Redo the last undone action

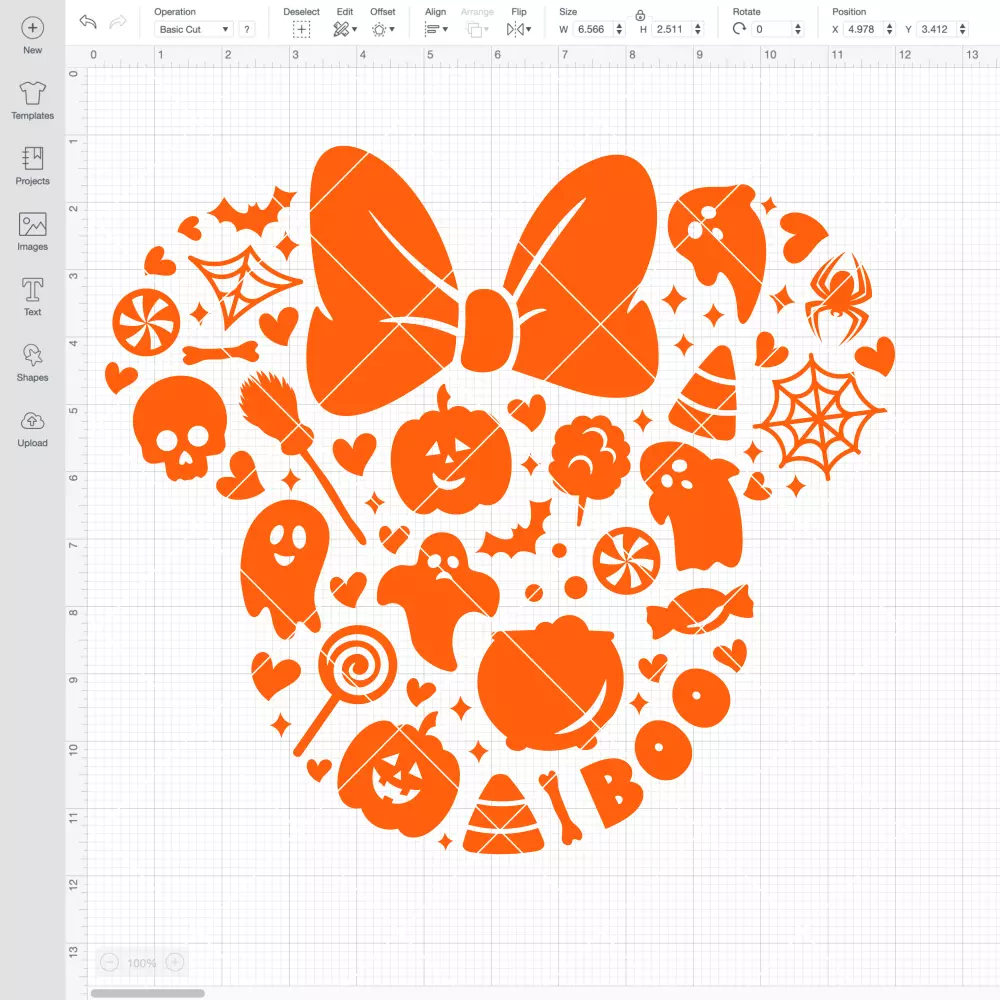tap(118, 22)
